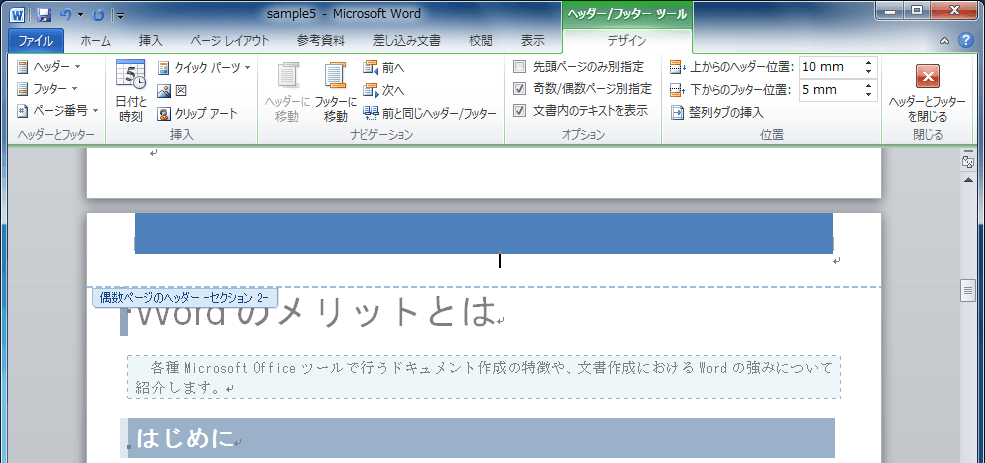Viewport: 985px width, 463px height.
Task: Click the ナビゲーション group label
Action: 382,134
